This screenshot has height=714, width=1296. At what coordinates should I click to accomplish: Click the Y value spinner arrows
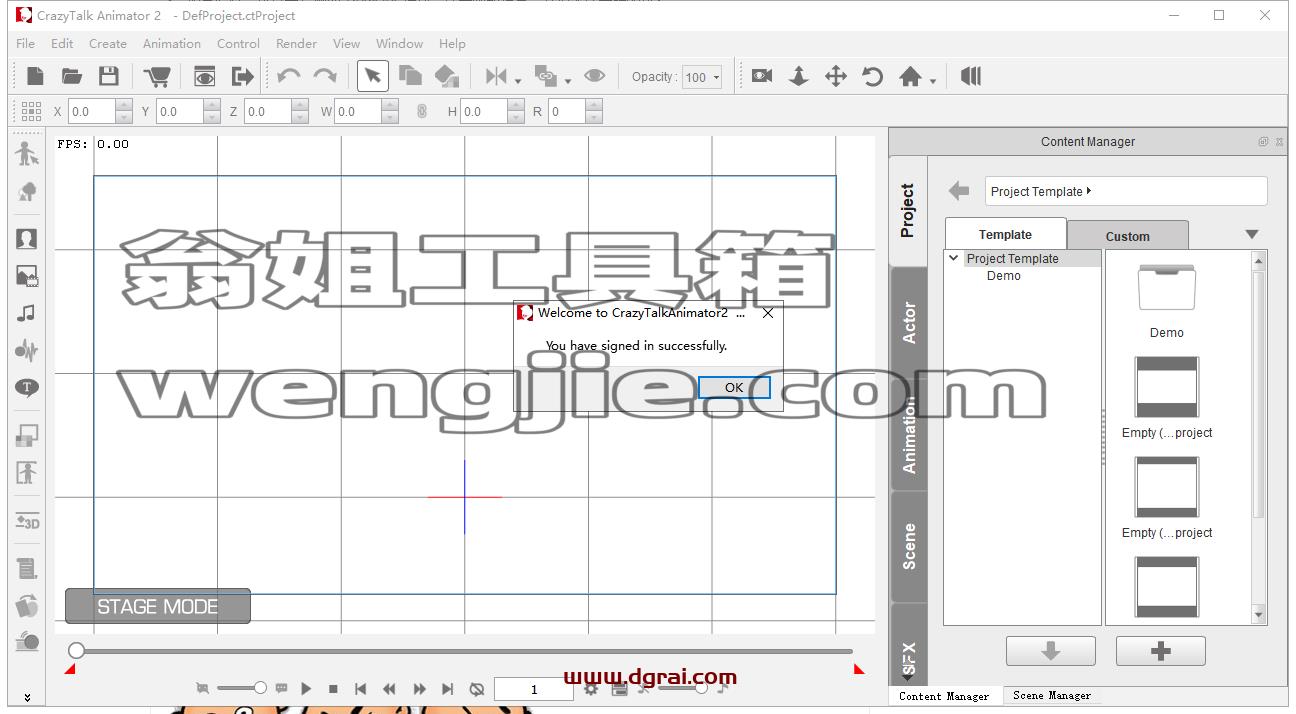(x=212, y=112)
